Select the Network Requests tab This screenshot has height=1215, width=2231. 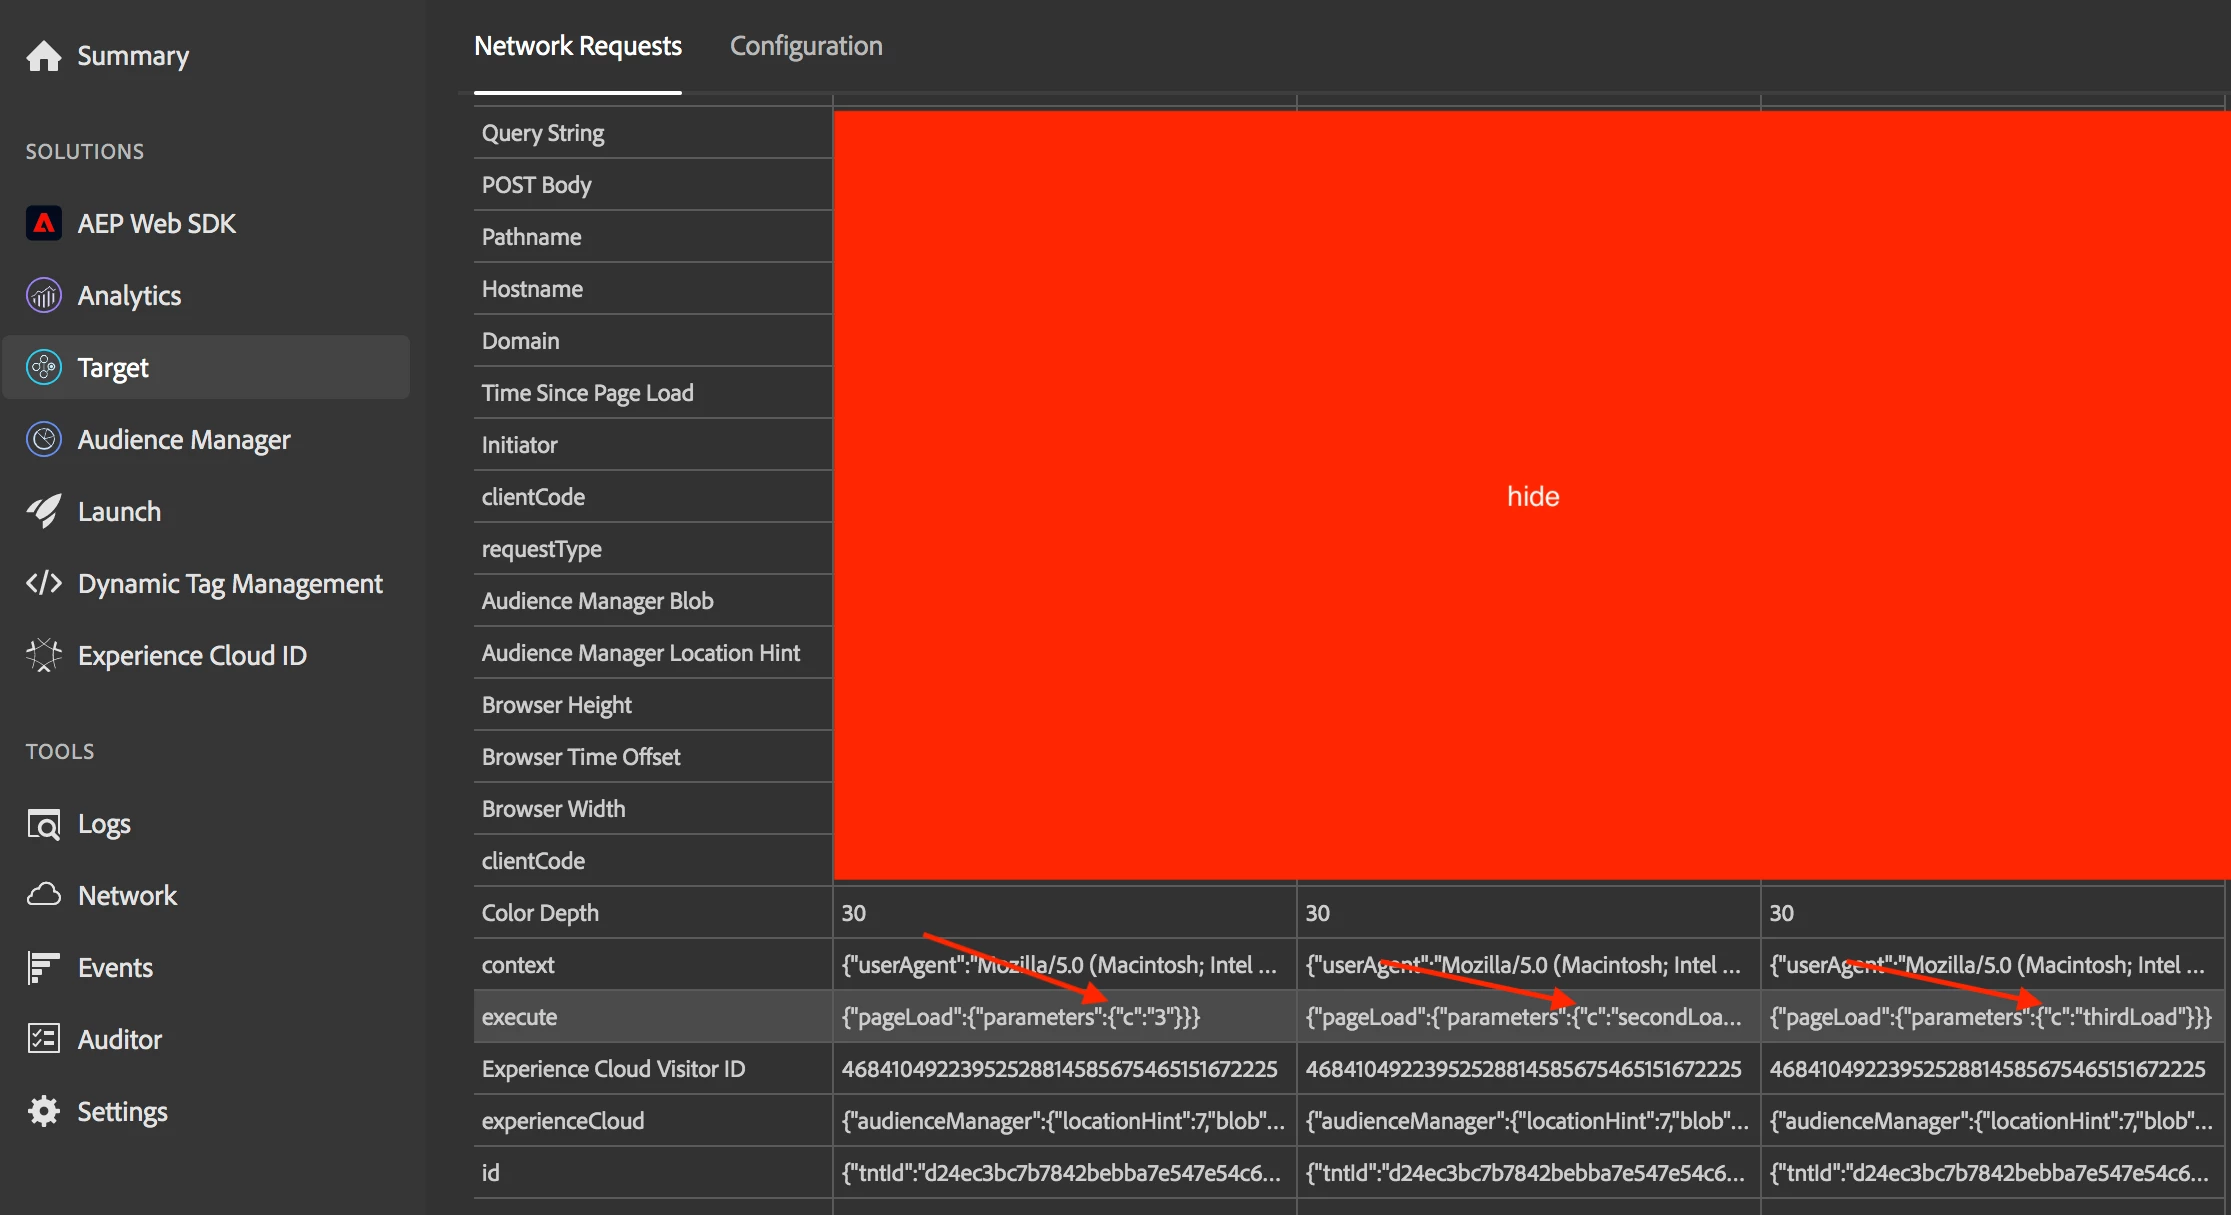pyautogui.click(x=577, y=46)
